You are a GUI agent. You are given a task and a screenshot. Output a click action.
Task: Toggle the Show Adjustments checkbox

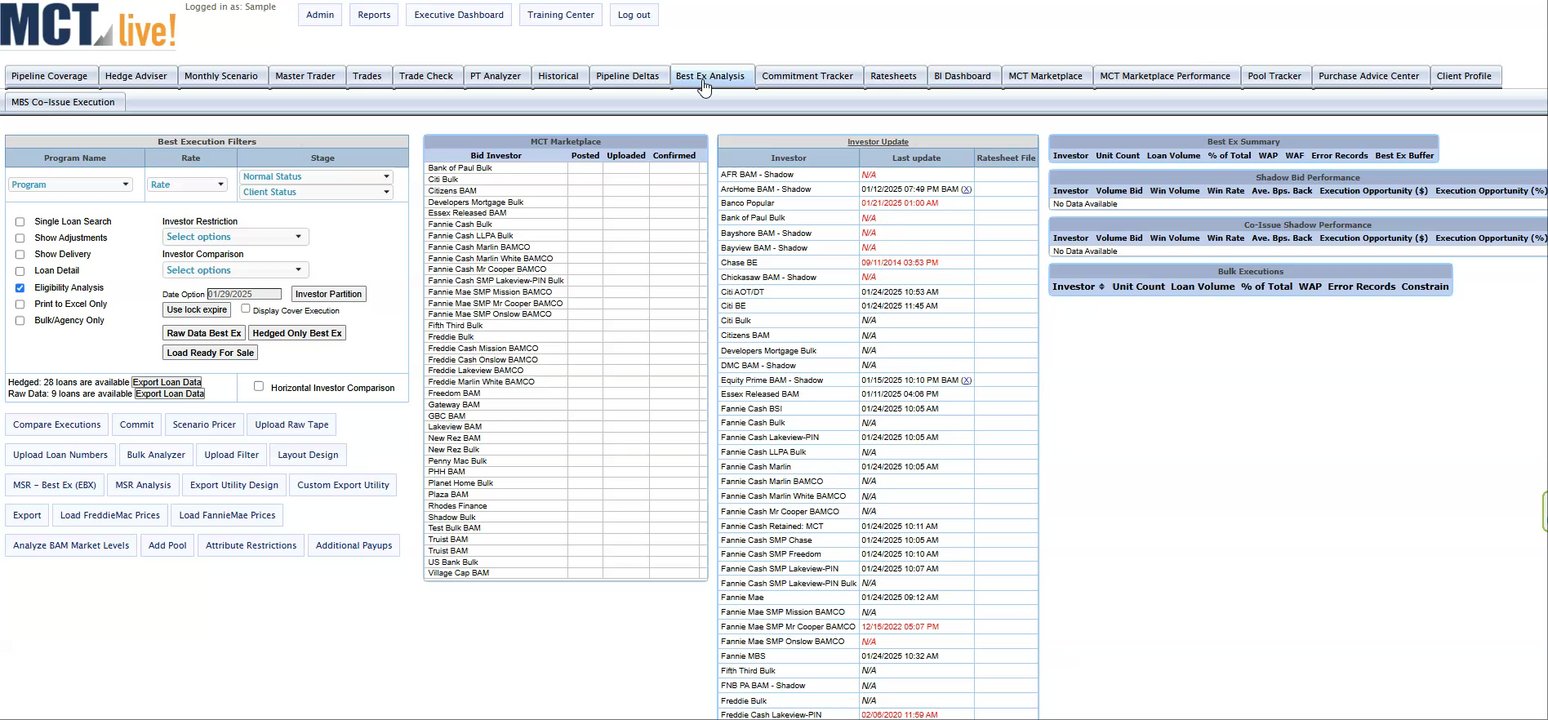pos(21,238)
